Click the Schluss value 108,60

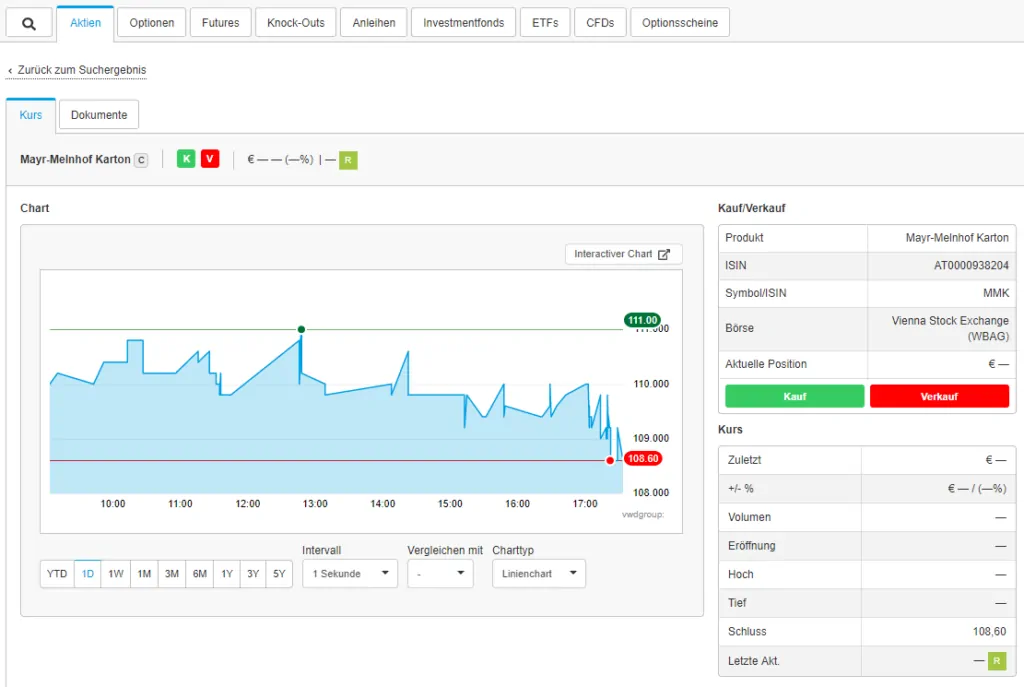[x=989, y=631]
